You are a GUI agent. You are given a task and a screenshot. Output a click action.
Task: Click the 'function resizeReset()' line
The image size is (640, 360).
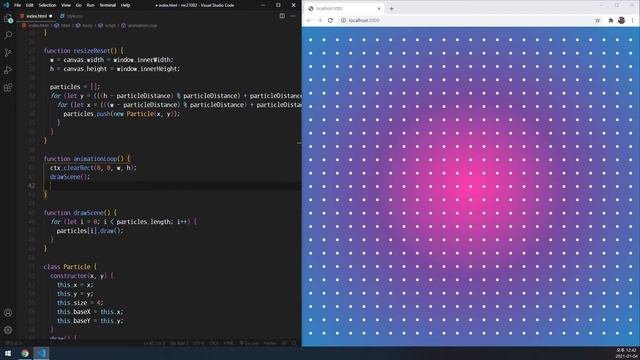83,51
